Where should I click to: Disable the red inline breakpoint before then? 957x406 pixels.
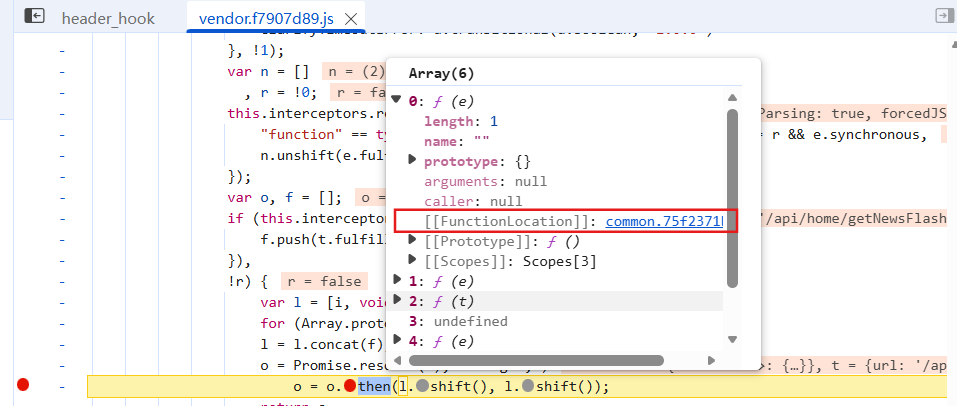(349, 387)
